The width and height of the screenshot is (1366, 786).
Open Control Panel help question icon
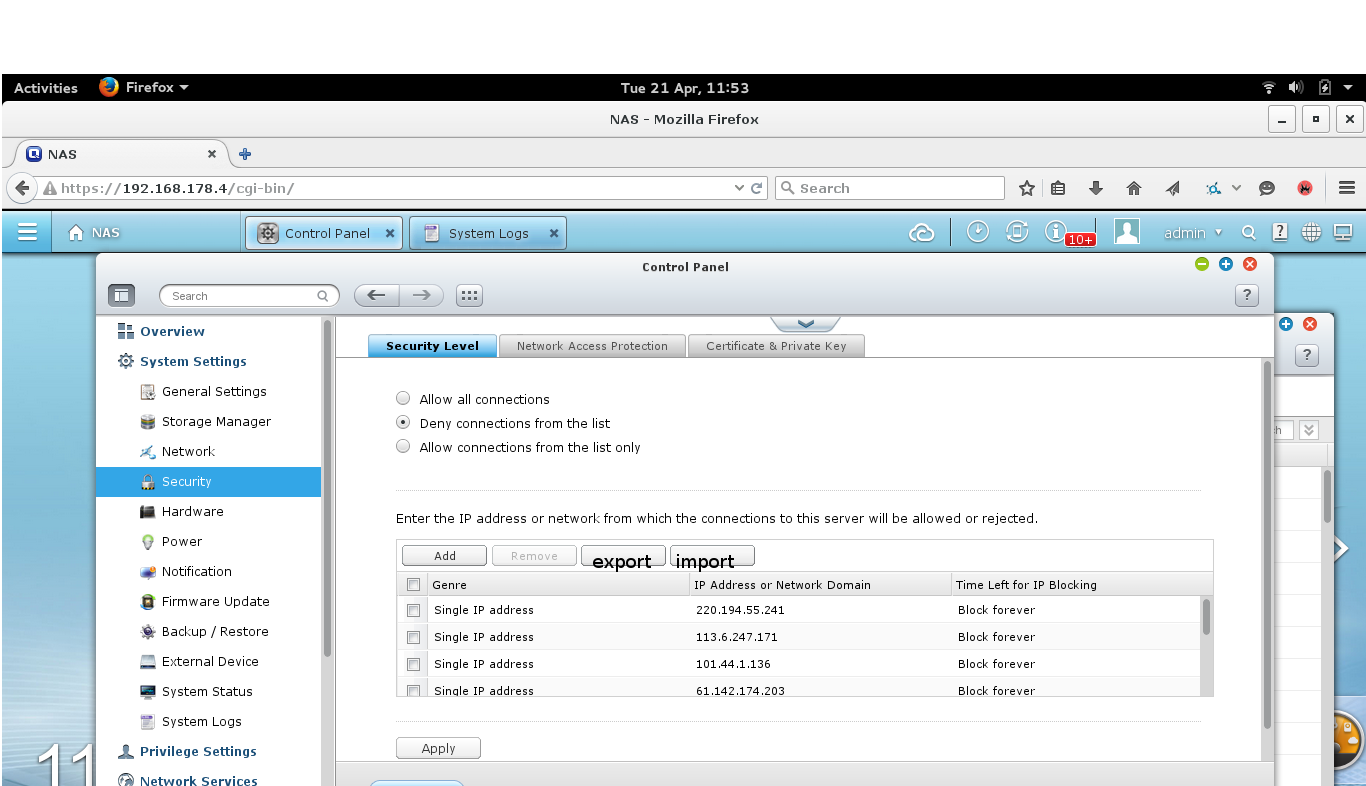tap(1246, 295)
